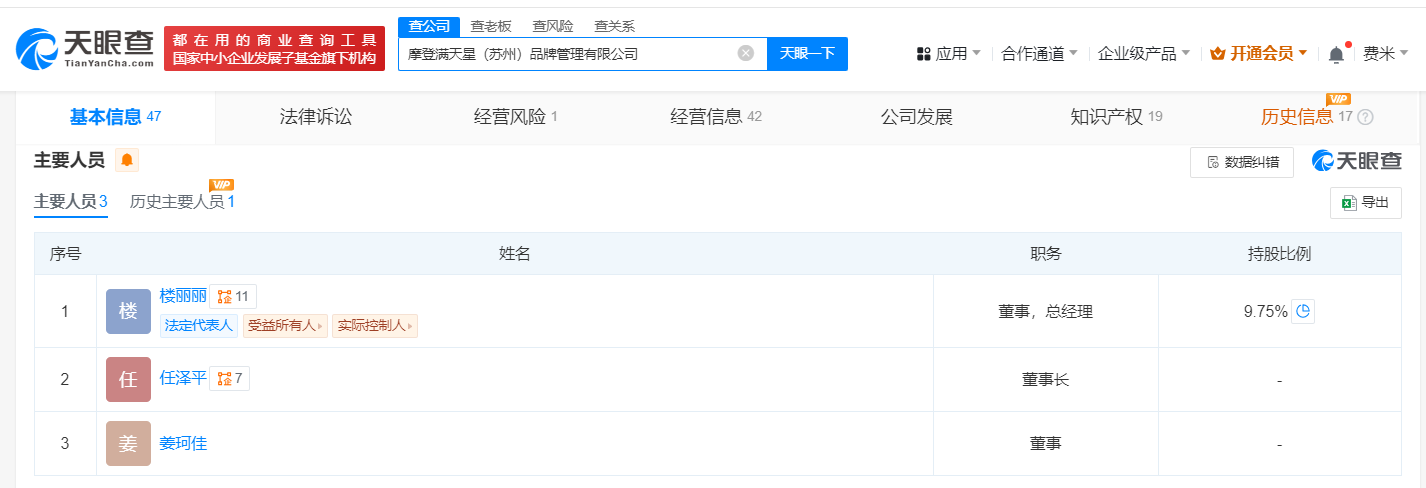
Task: Open the notification bell in header
Action: click(x=1336, y=54)
